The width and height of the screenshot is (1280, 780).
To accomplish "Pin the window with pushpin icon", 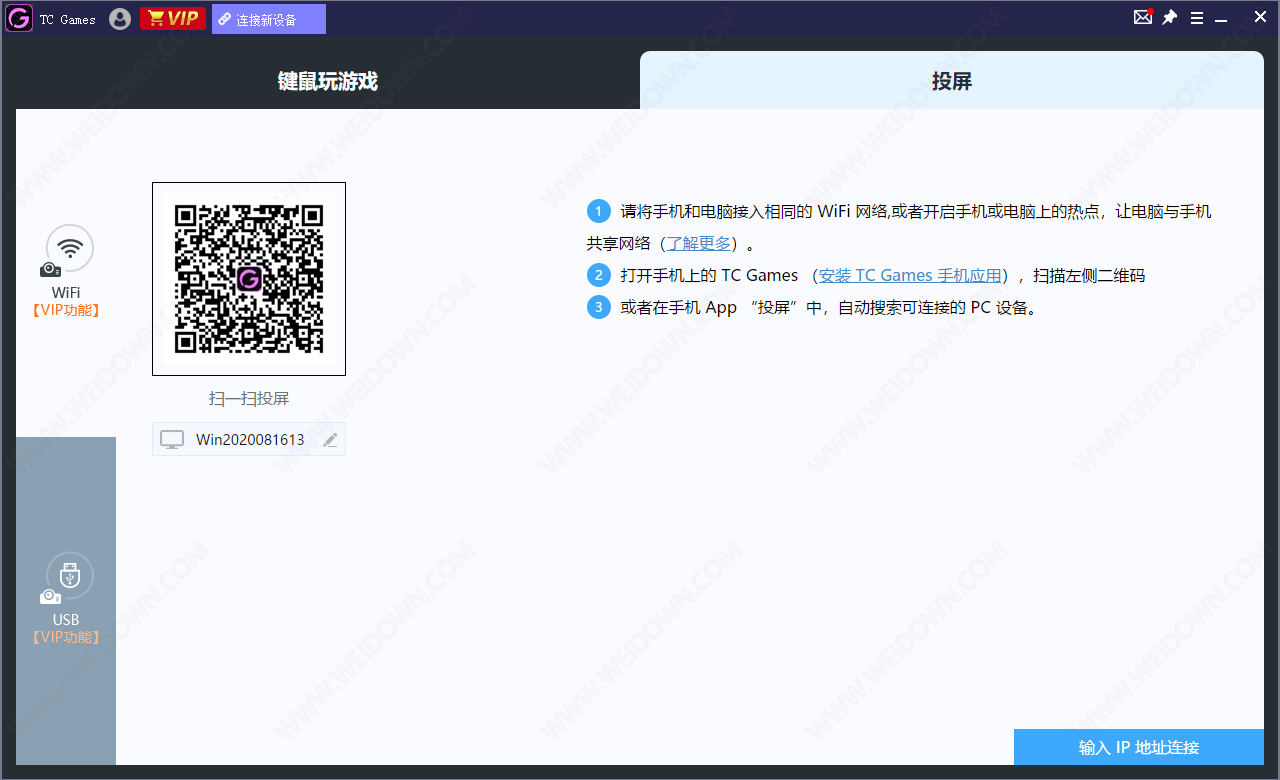I will point(1170,18).
